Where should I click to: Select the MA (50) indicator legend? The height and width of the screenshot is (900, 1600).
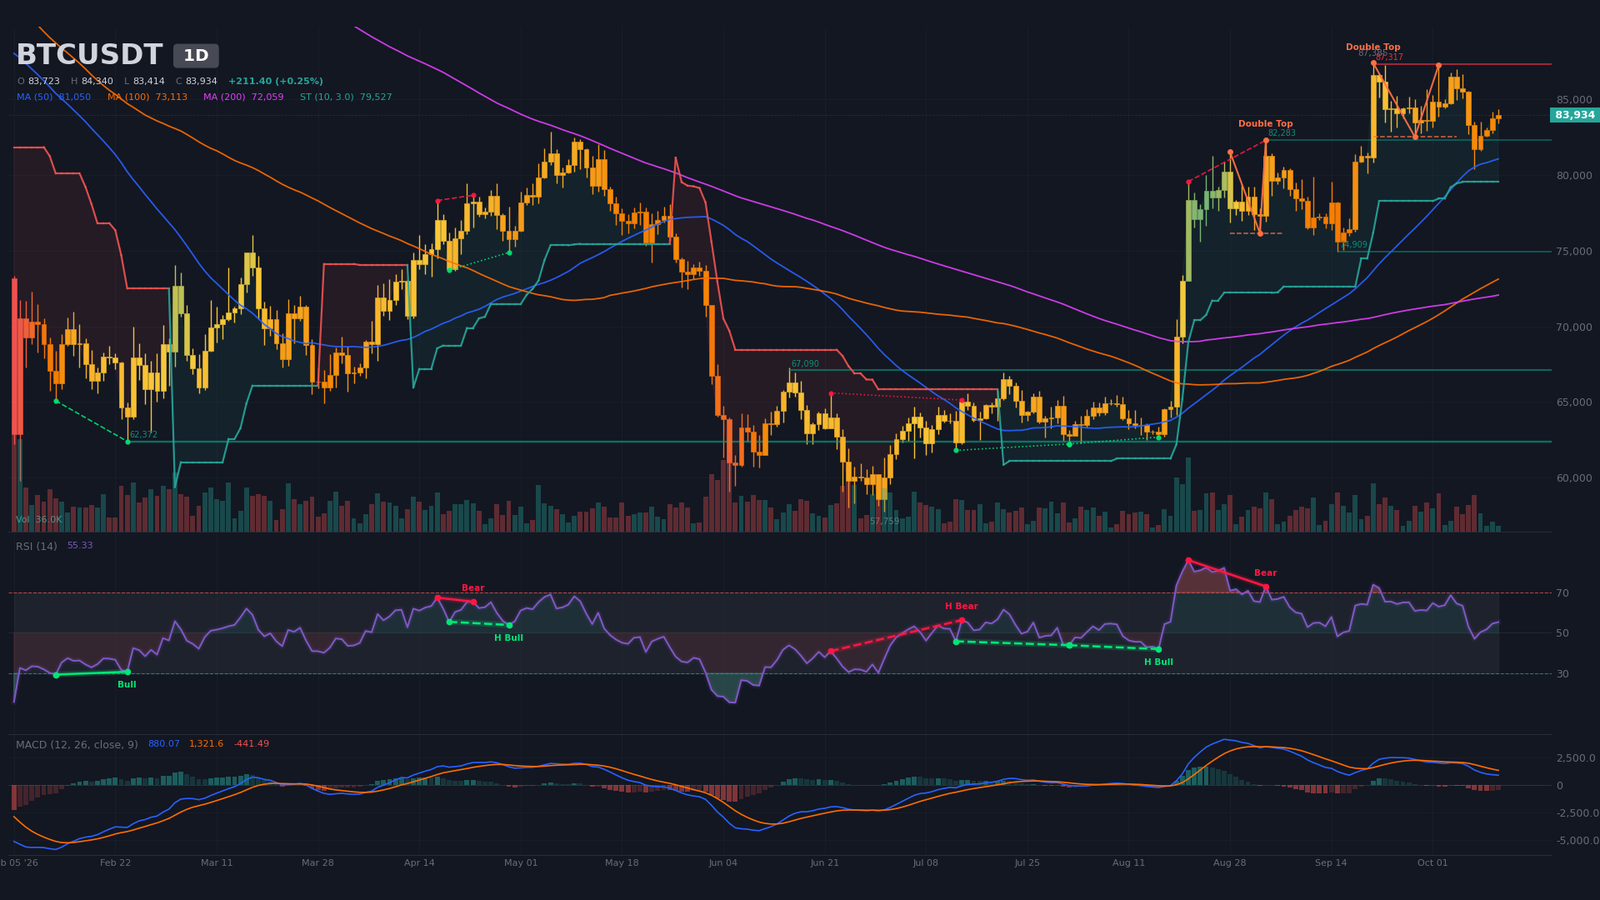[53, 97]
